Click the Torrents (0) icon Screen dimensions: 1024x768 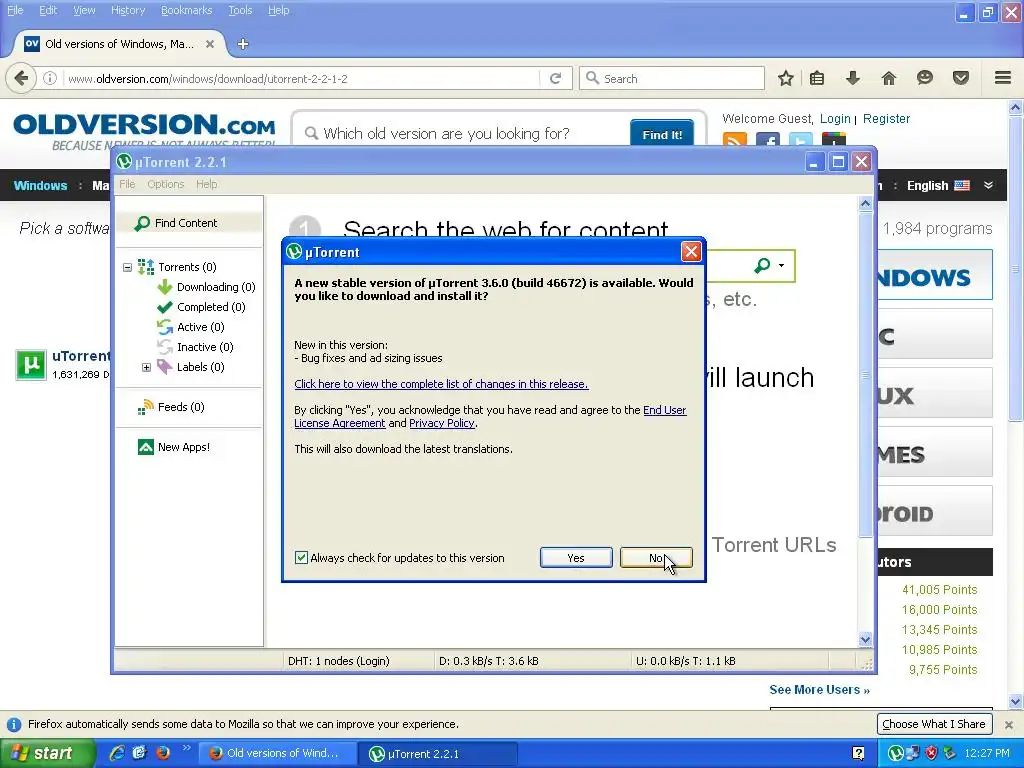coord(146,266)
